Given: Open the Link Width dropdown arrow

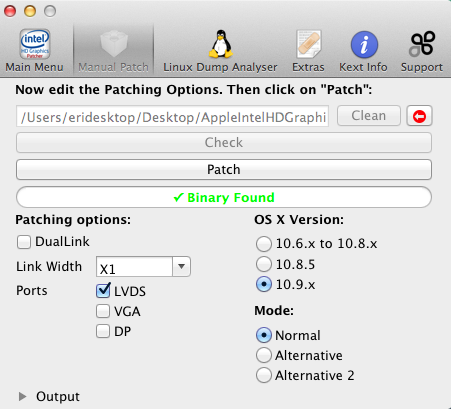Looking at the screenshot, I should [181, 266].
